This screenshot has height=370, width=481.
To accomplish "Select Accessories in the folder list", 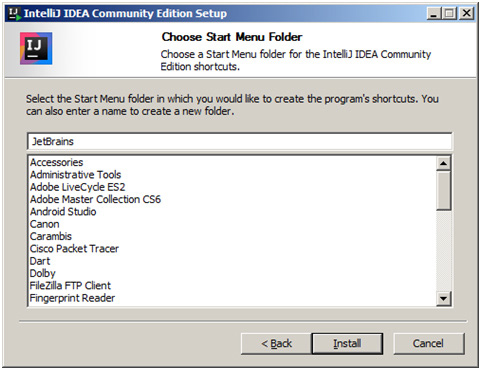I will pyautogui.click(x=57, y=162).
